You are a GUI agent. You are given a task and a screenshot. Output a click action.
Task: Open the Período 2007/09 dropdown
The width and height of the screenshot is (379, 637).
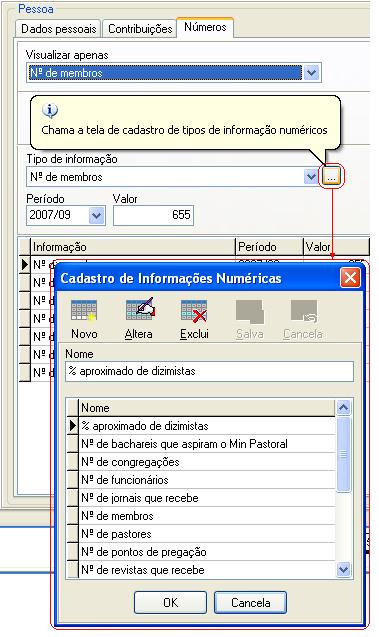pos(96,215)
